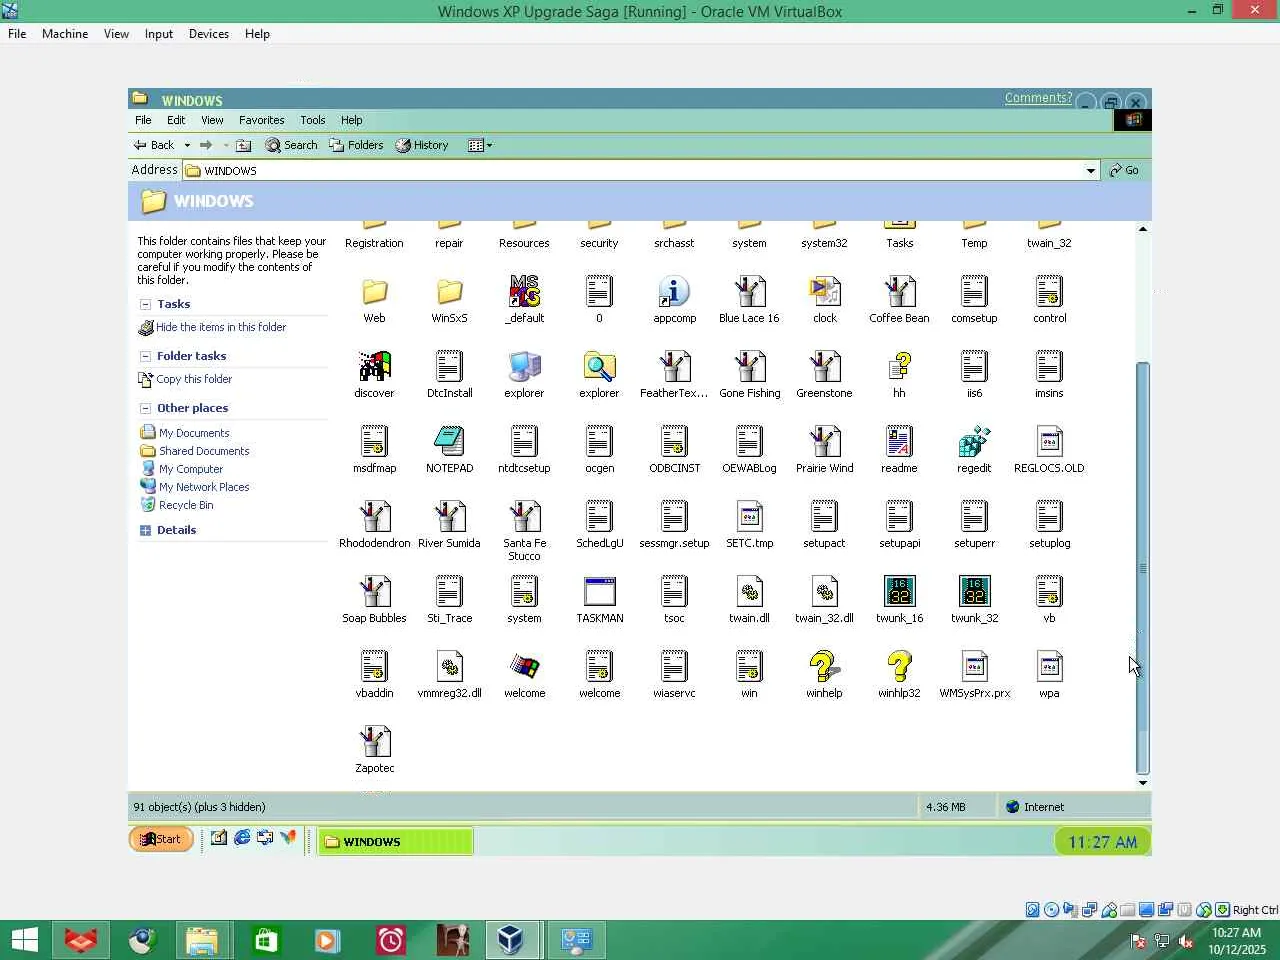Viewport: 1280px width, 960px height.
Task: Select the TASKMAN program icon
Action: pyautogui.click(x=599, y=591)
